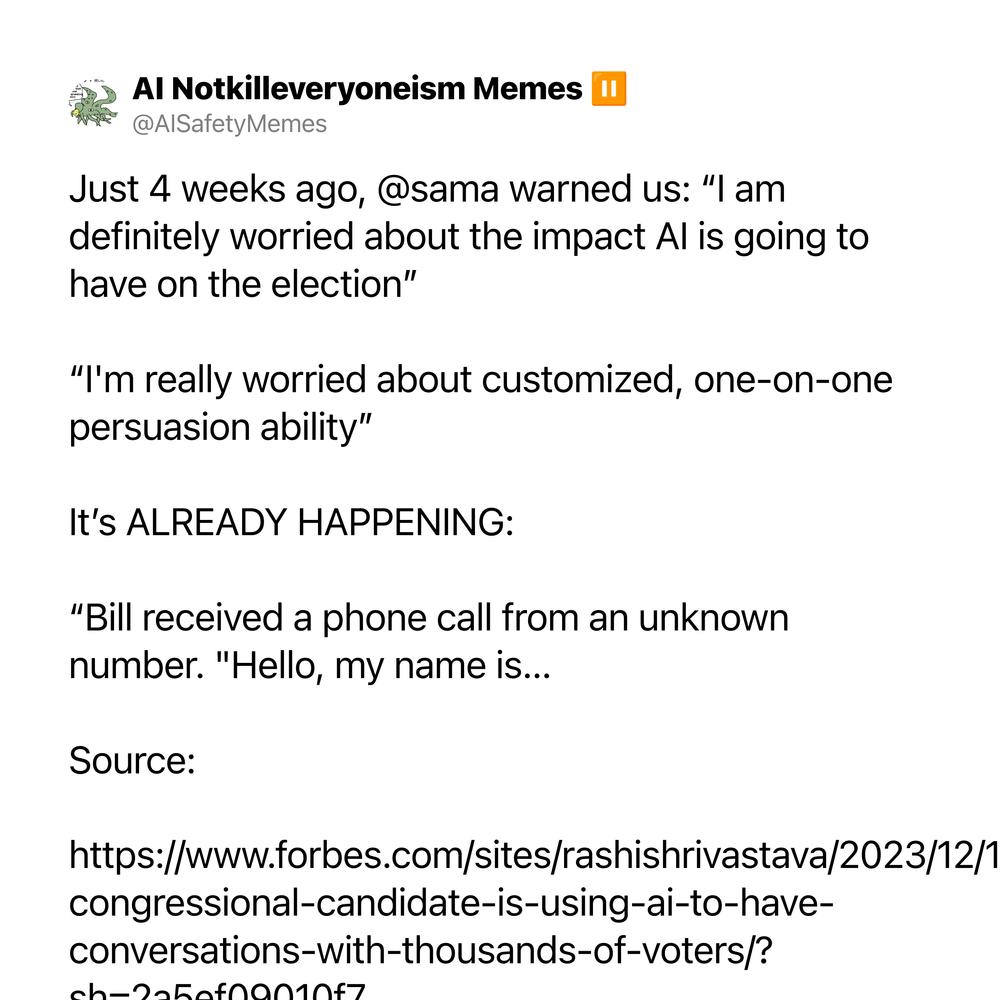Follow the forbes.com source URL line
This screenshot has width=1000, height=1000.
[534, 856]
